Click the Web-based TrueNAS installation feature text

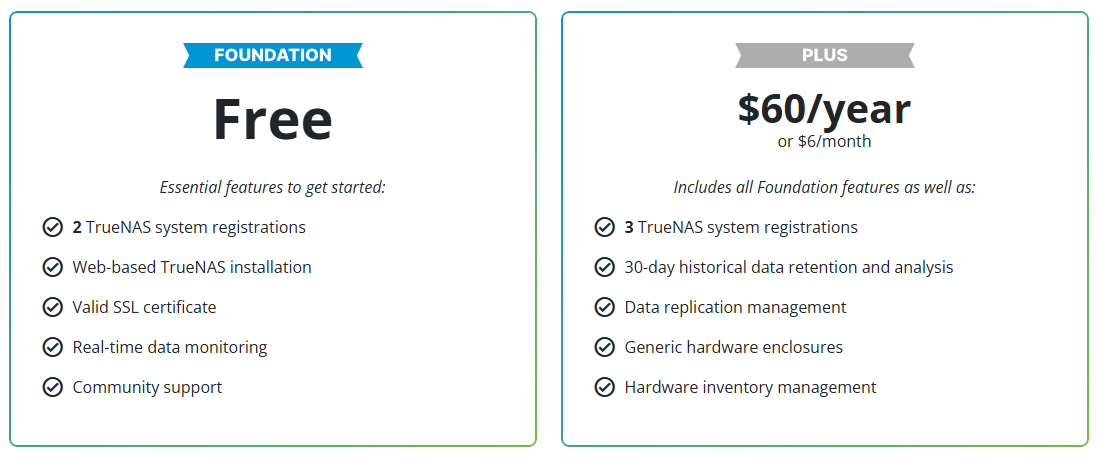coord(192,267)
